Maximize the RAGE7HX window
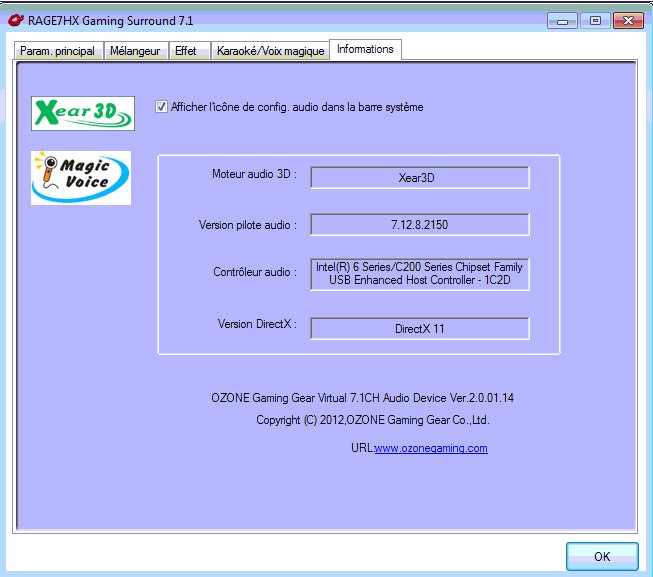The image size is (653, 577). point(595,21)
